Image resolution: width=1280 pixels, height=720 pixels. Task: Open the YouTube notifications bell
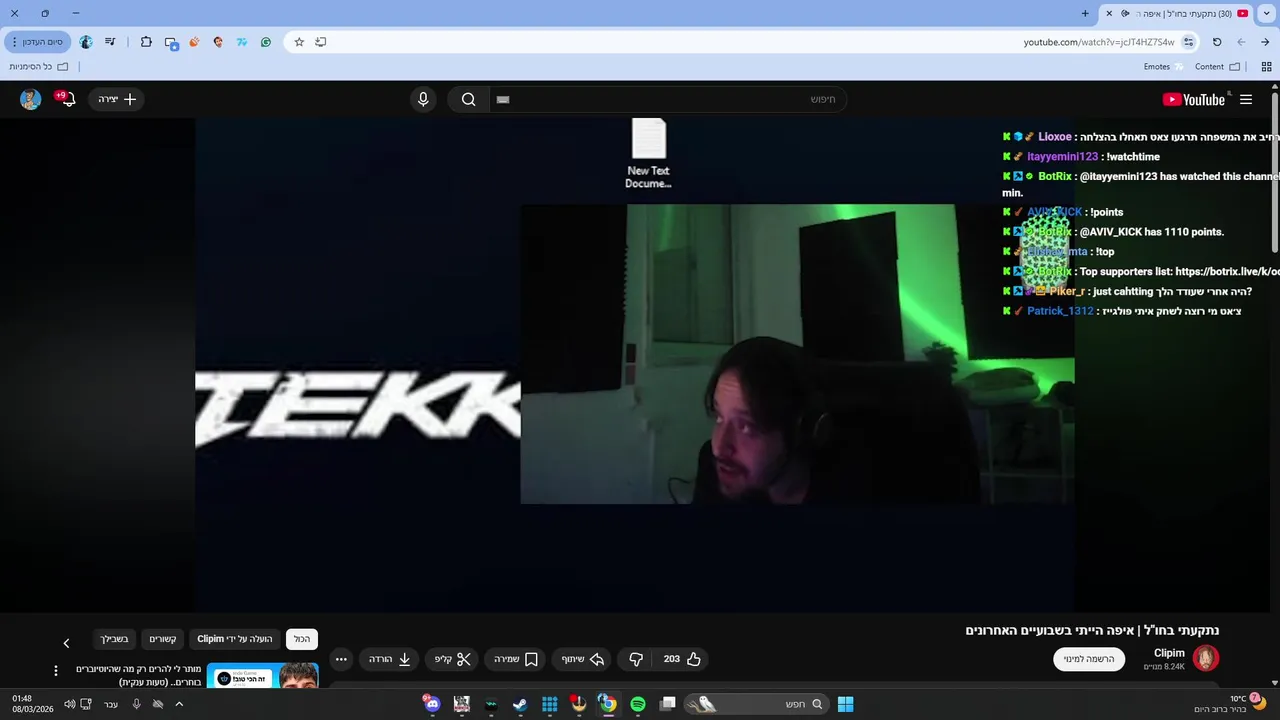[x=67, y=99]
